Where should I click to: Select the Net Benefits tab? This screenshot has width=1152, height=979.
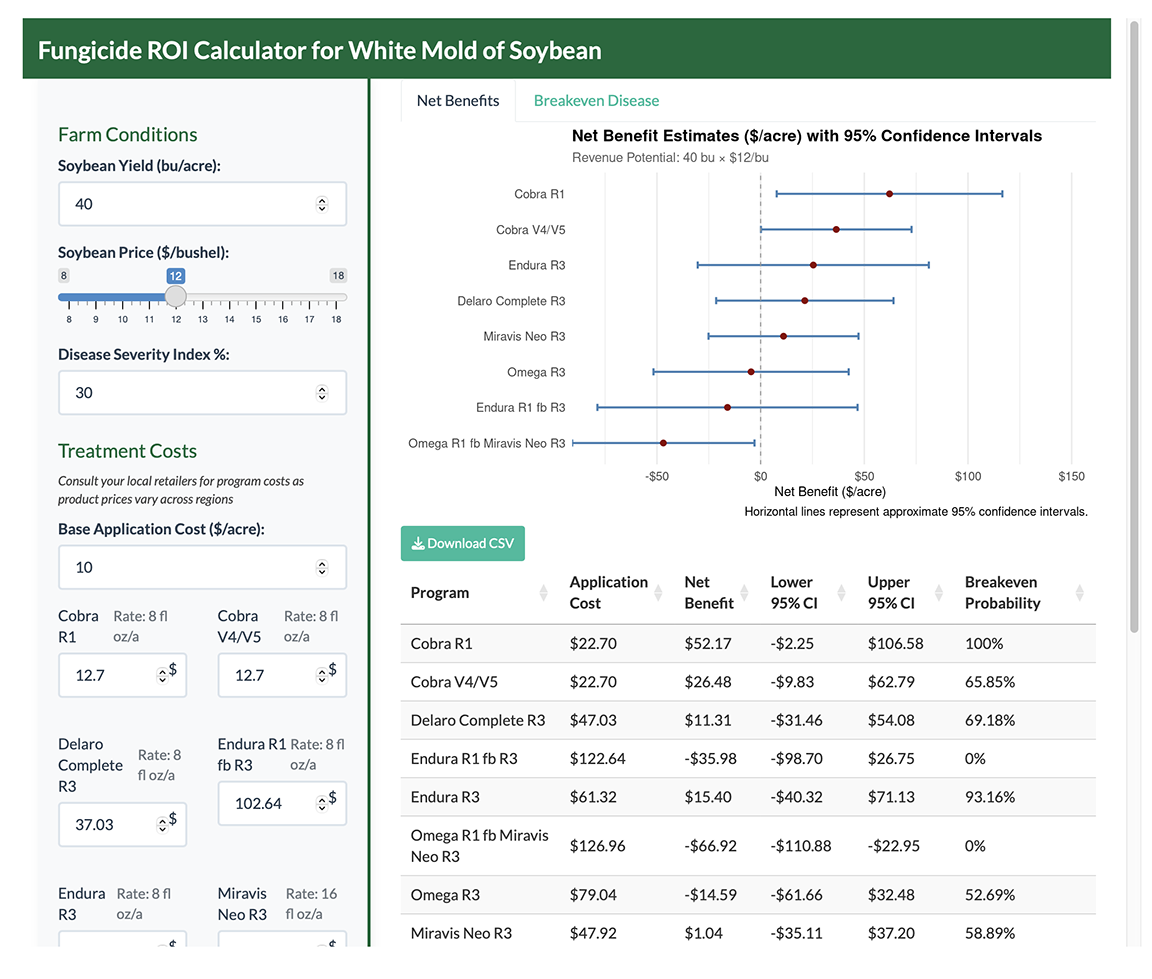click(458, 101)
